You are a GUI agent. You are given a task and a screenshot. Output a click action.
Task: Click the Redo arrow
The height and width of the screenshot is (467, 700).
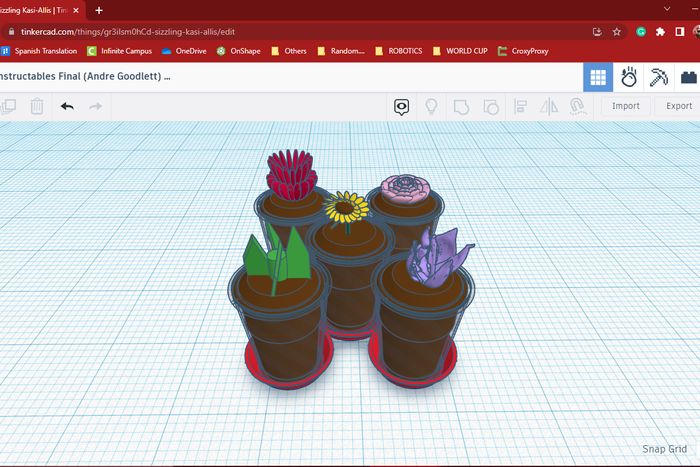coord(96,106)
